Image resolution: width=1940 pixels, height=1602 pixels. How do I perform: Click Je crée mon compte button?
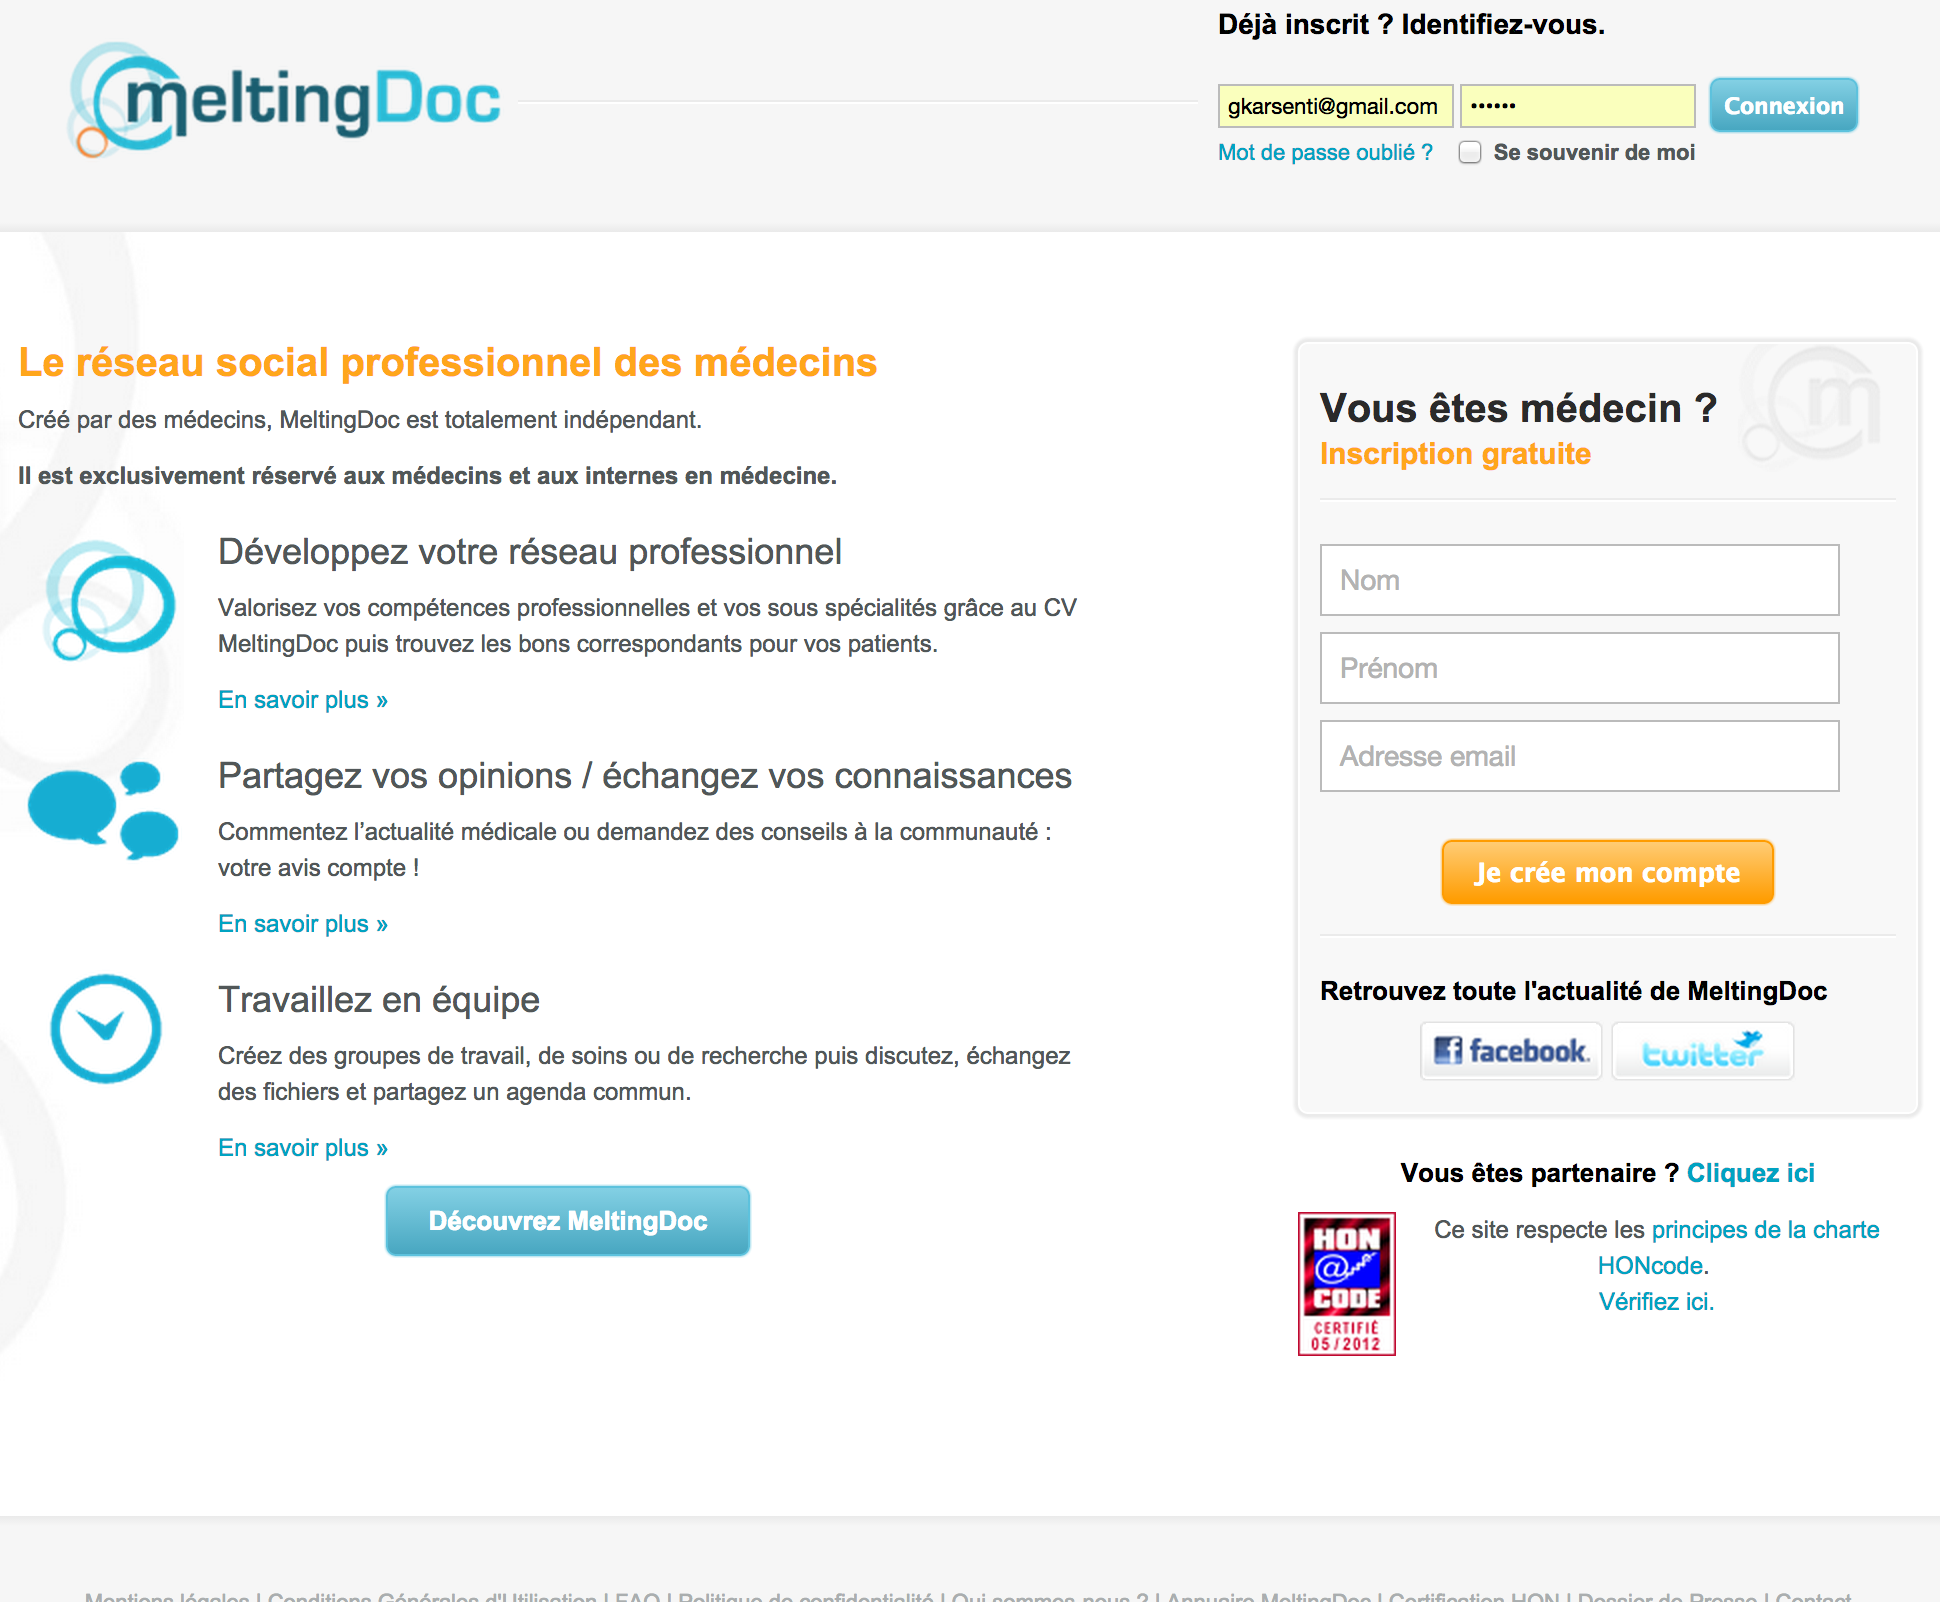(1607, 872)
